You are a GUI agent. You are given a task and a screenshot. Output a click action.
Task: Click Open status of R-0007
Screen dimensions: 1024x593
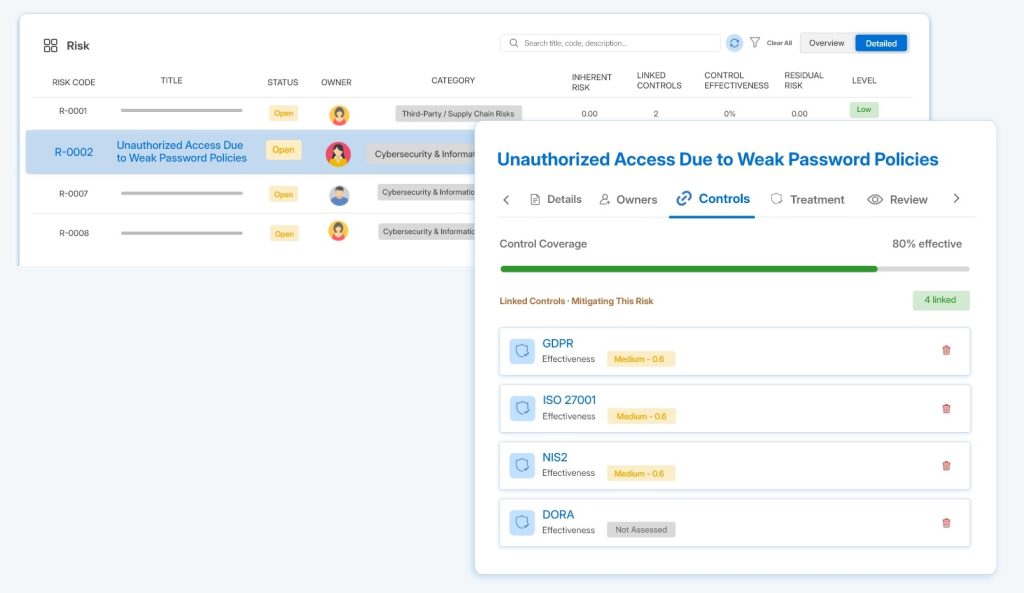[283, 194]
